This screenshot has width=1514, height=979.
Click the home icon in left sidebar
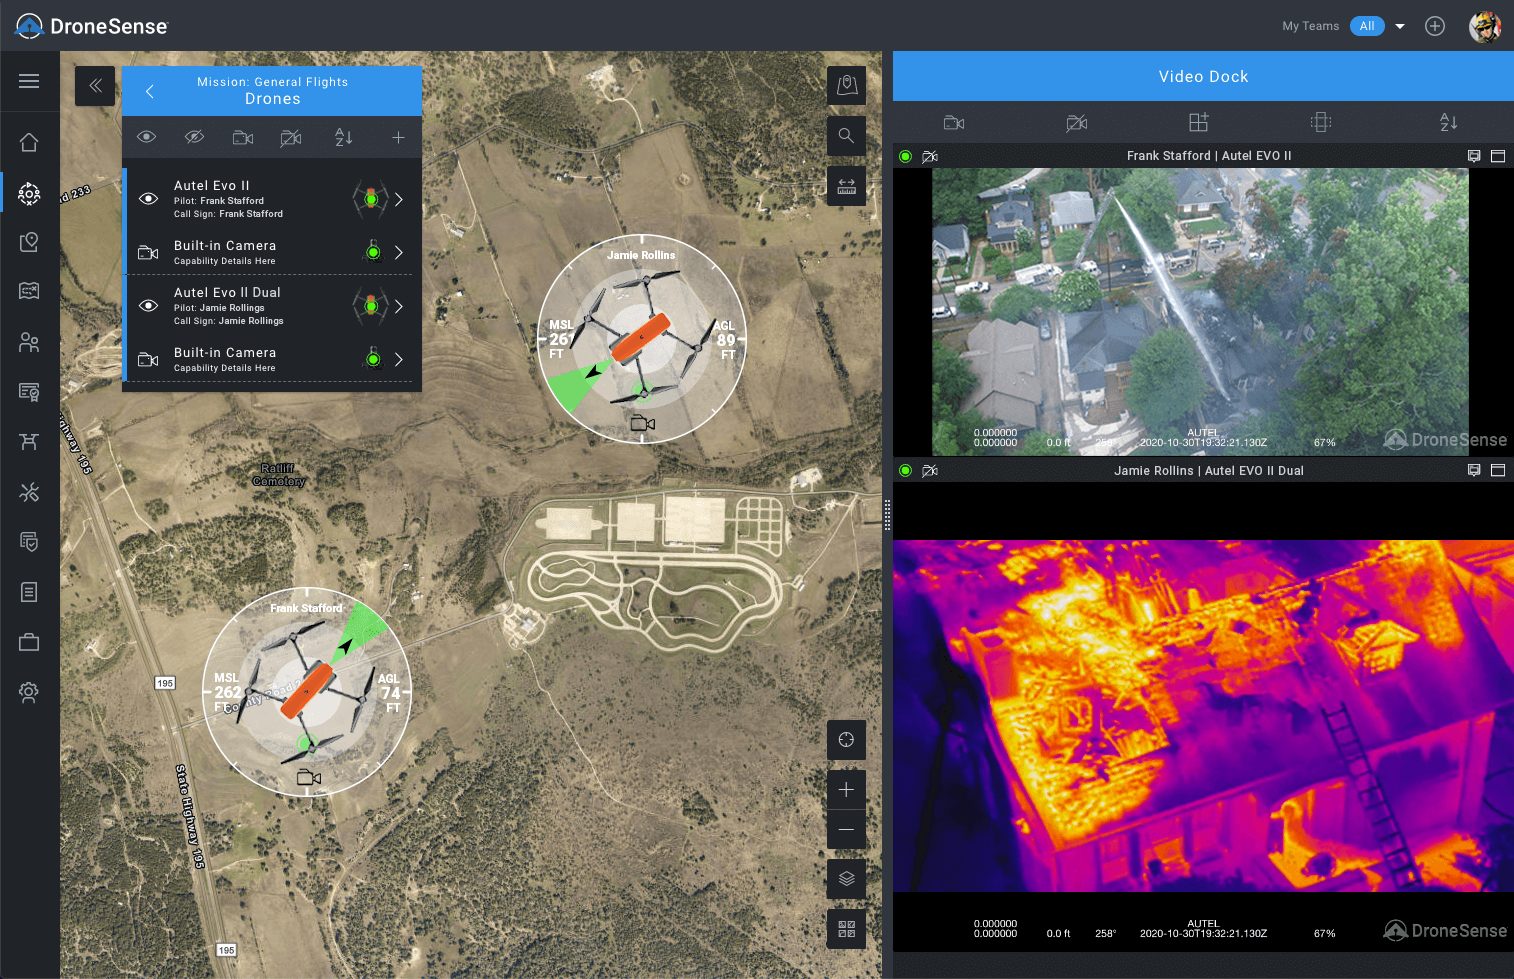click(x=29, y=143)
